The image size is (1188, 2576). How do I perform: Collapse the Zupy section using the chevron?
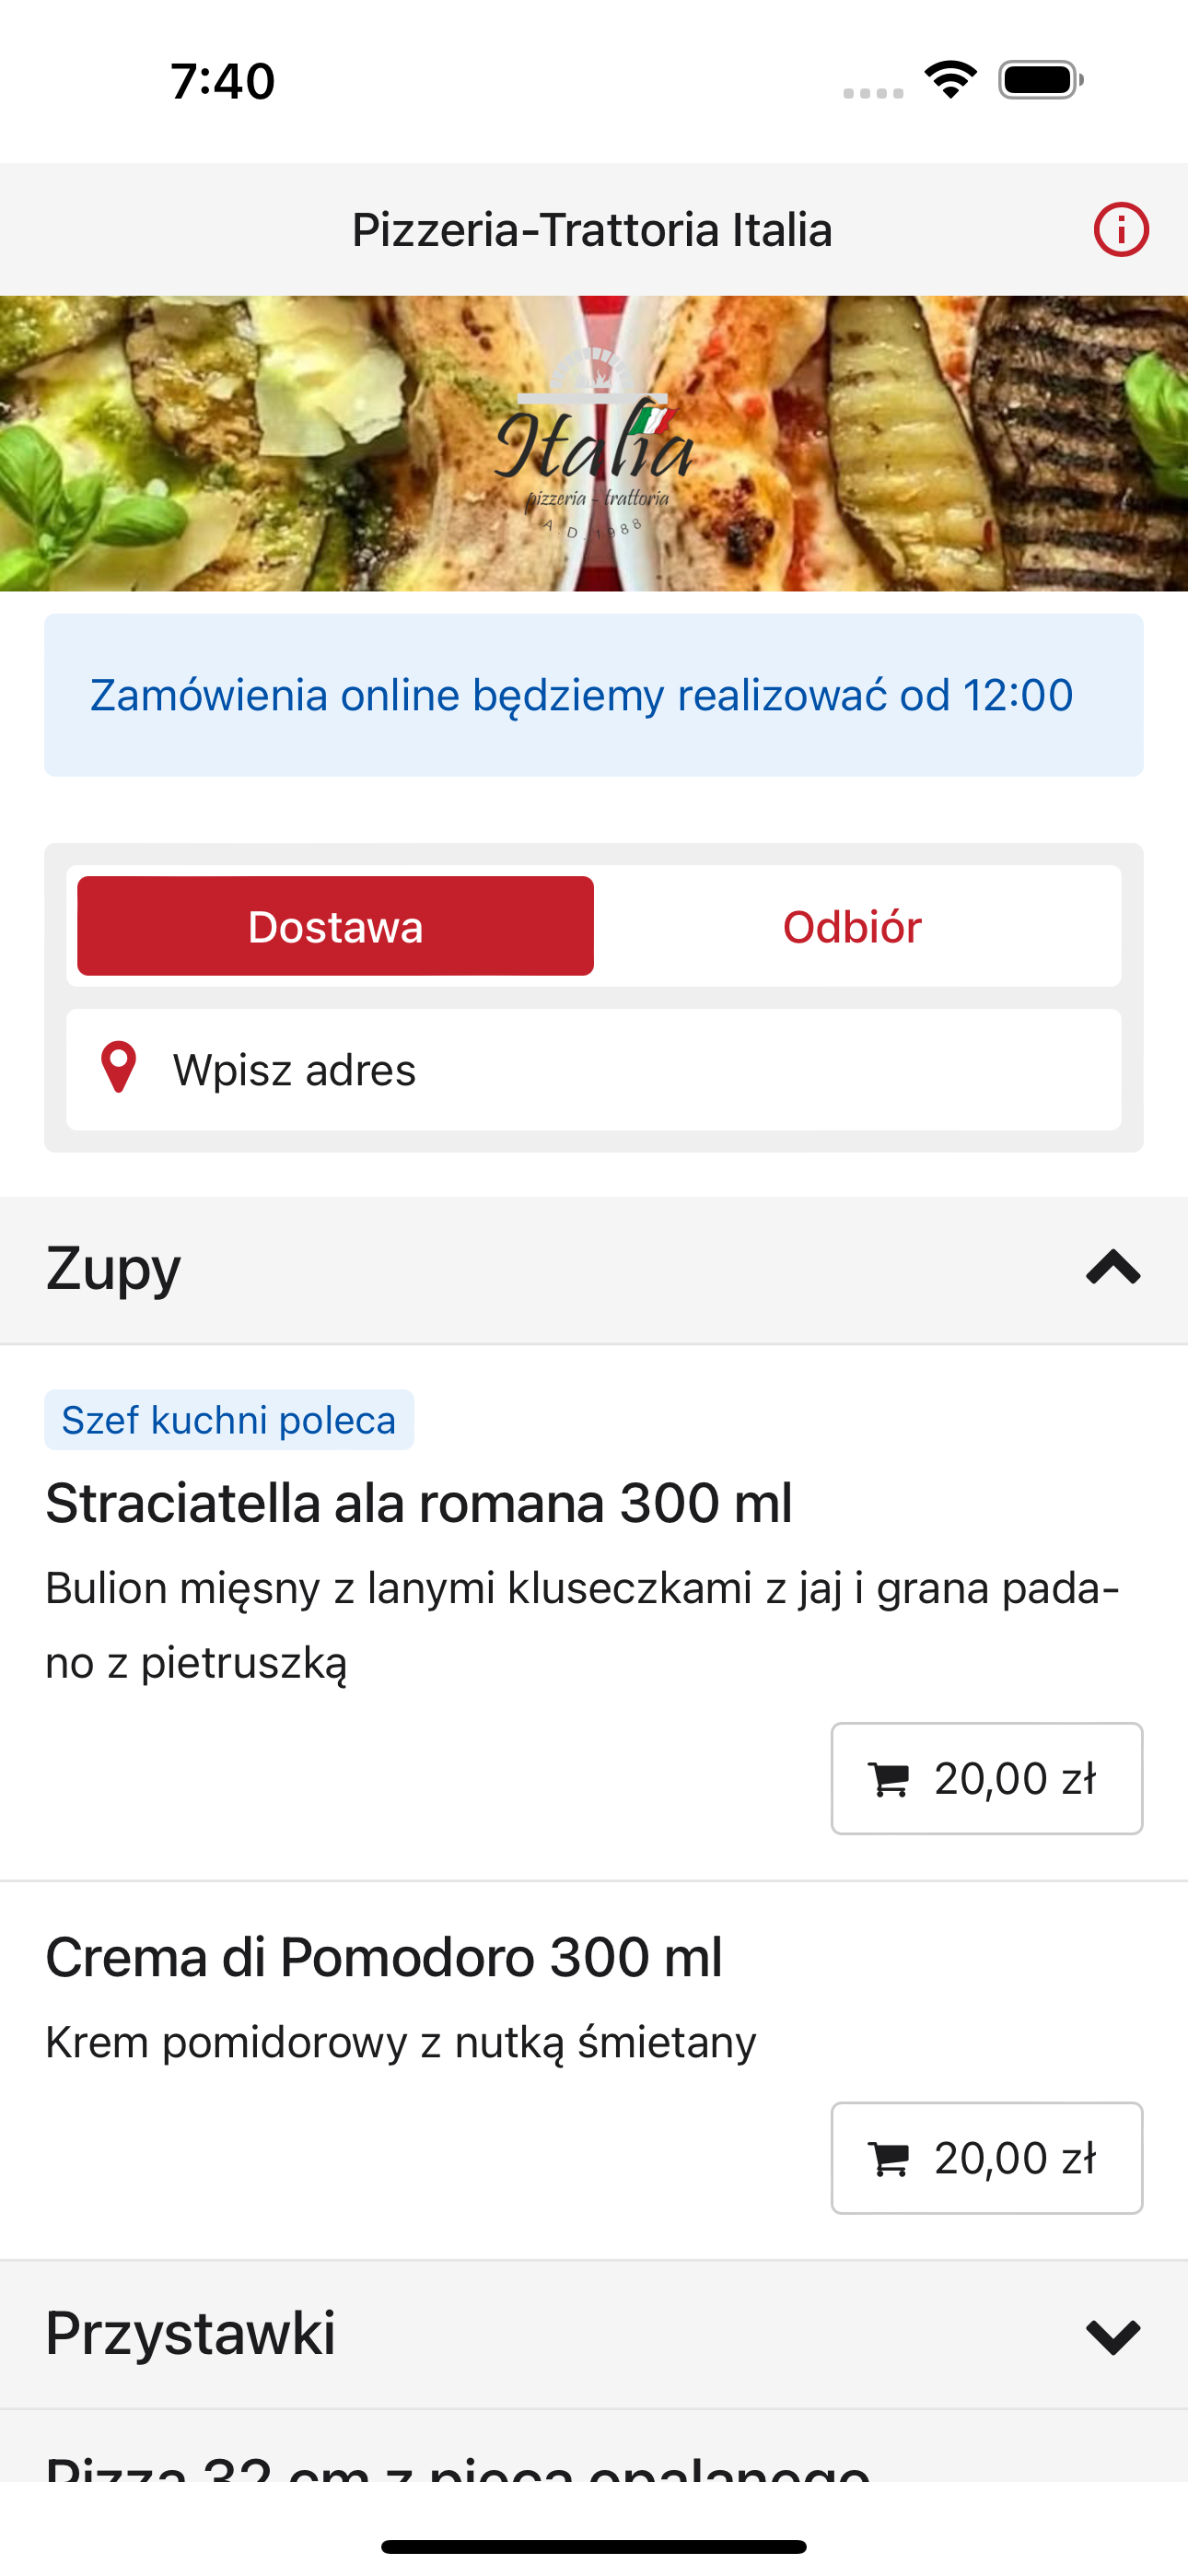pos(1113,1268)
